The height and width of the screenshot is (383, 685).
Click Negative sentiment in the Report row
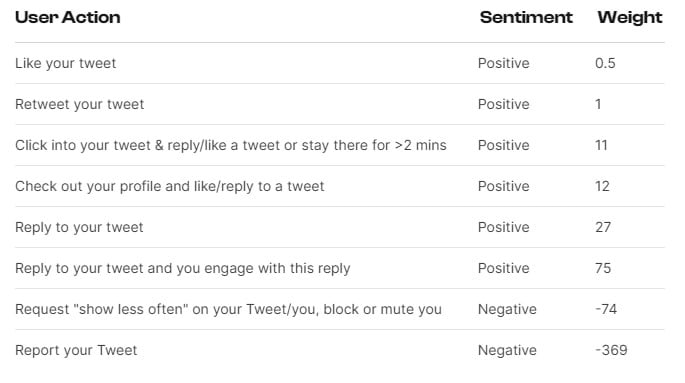point(507,350)
